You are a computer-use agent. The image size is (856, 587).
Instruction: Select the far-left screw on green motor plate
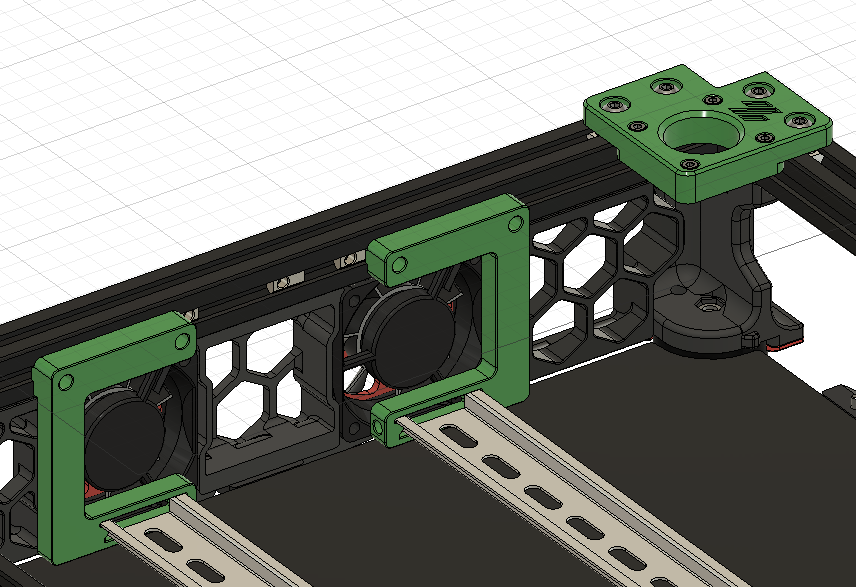(616, 102)
